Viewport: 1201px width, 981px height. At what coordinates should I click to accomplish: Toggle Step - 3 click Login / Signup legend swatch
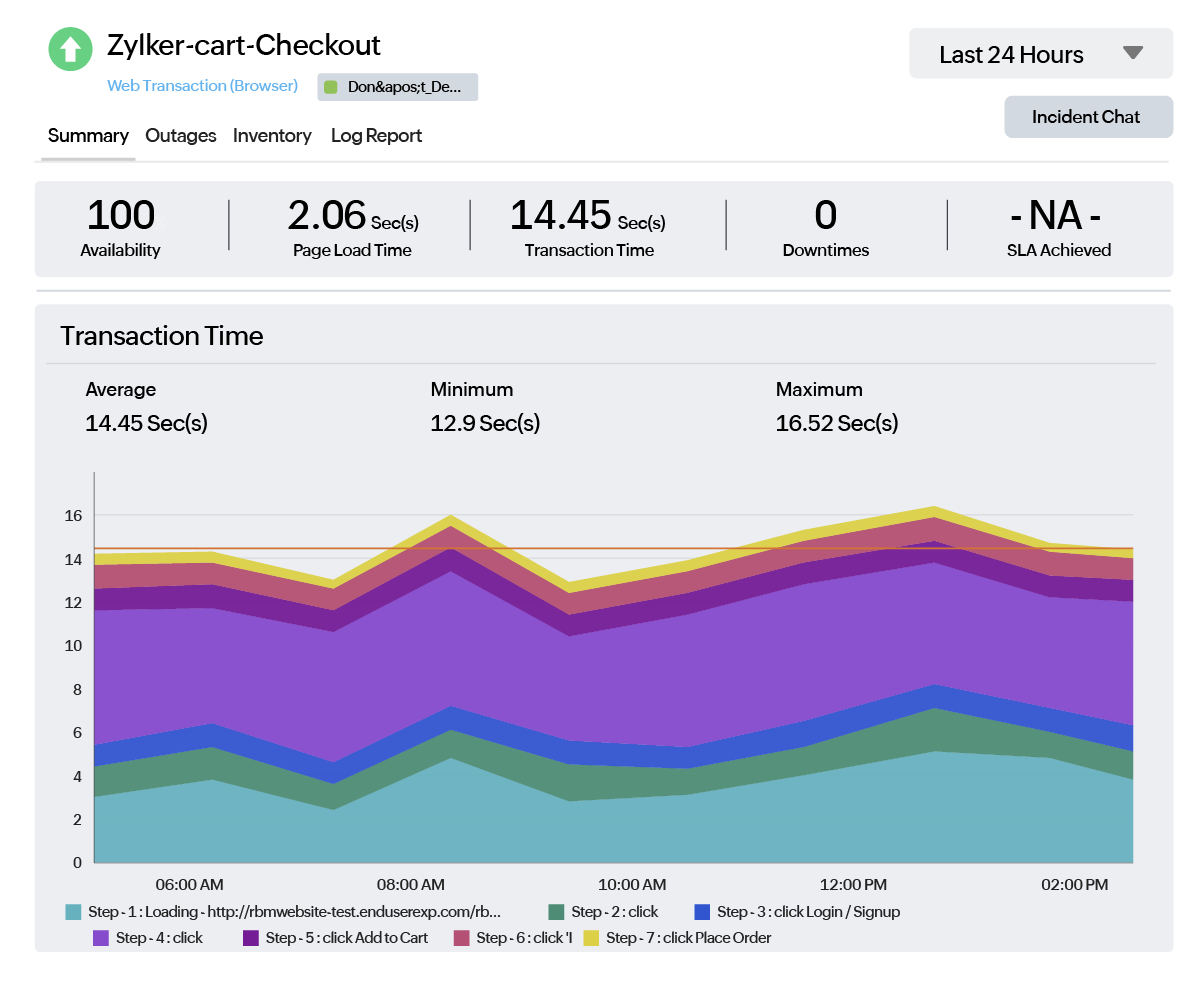pyautogui.click(x=702, y=912)
